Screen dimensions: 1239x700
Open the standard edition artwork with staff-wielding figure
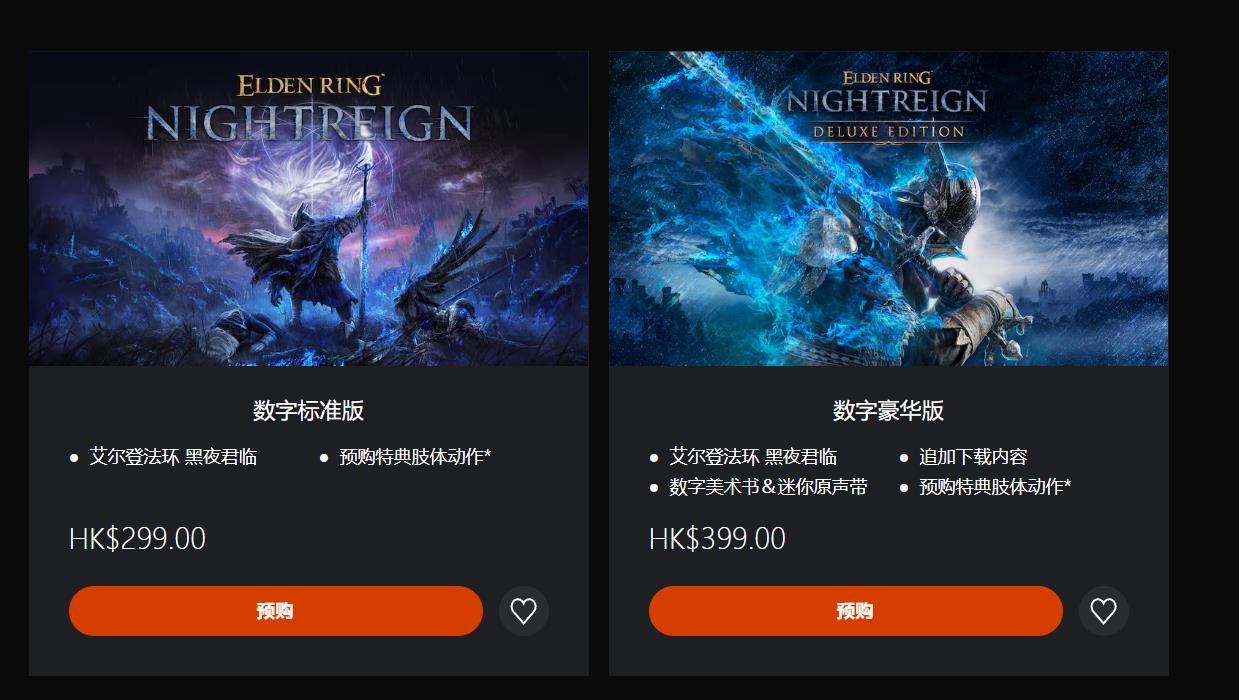click(309, 209)
